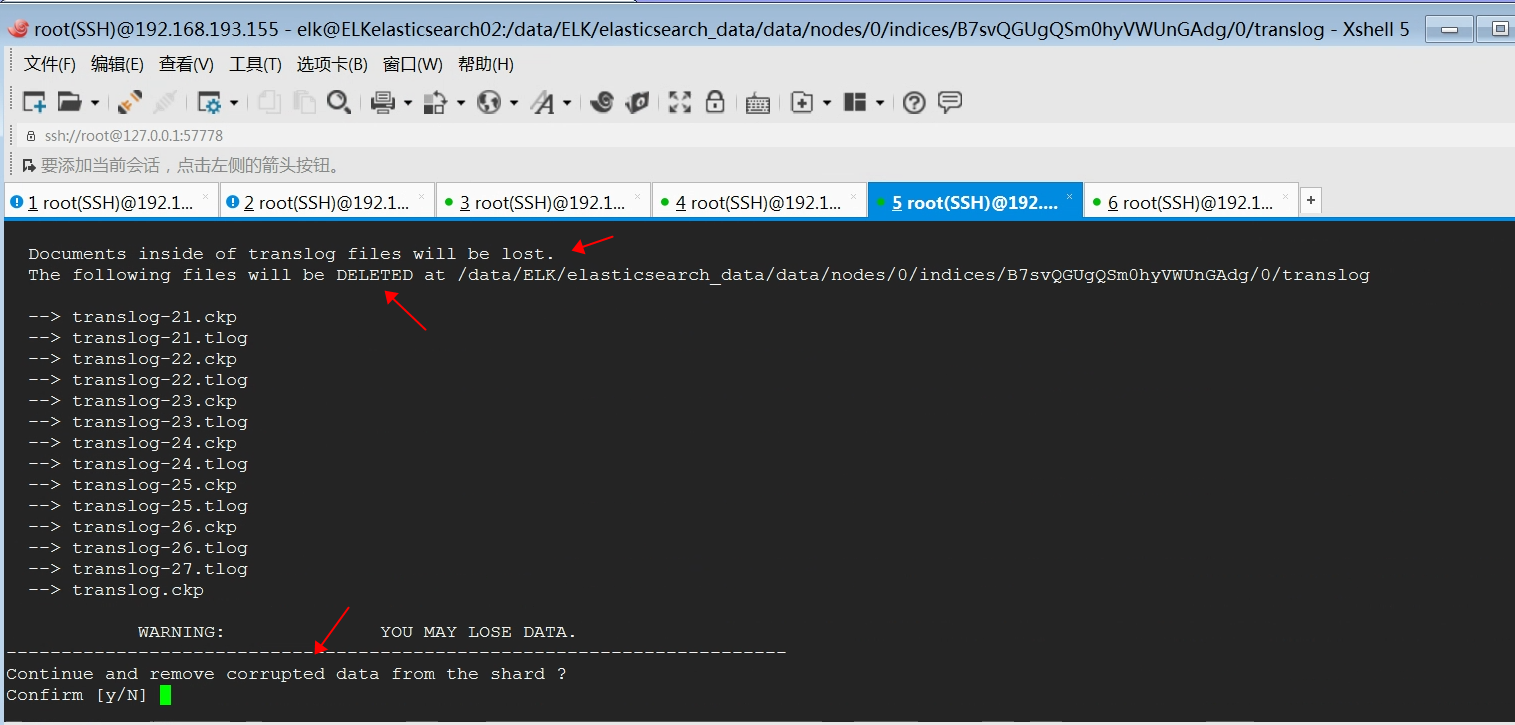
Task: Open the session Properties gear icon
Action: tap(209, 102)
